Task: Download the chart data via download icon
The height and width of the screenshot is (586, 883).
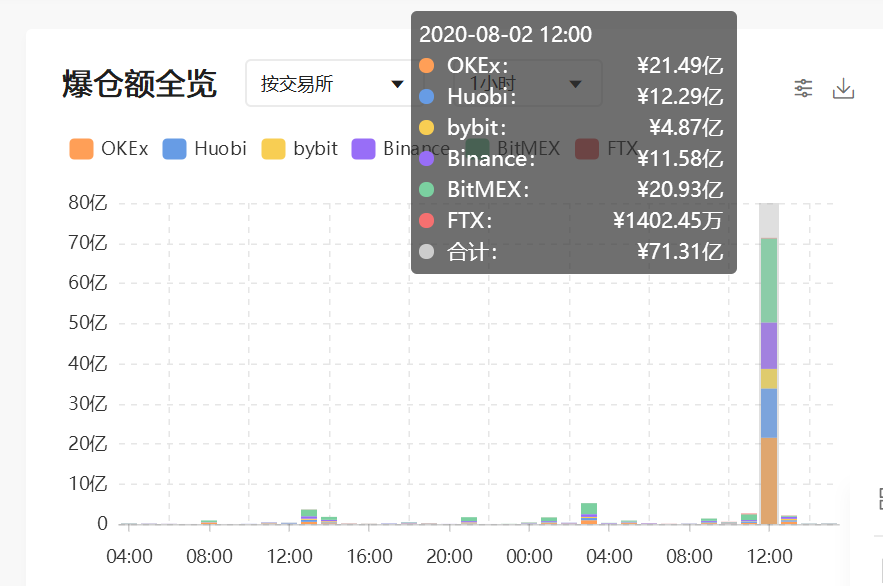Action: click(843, 88)
